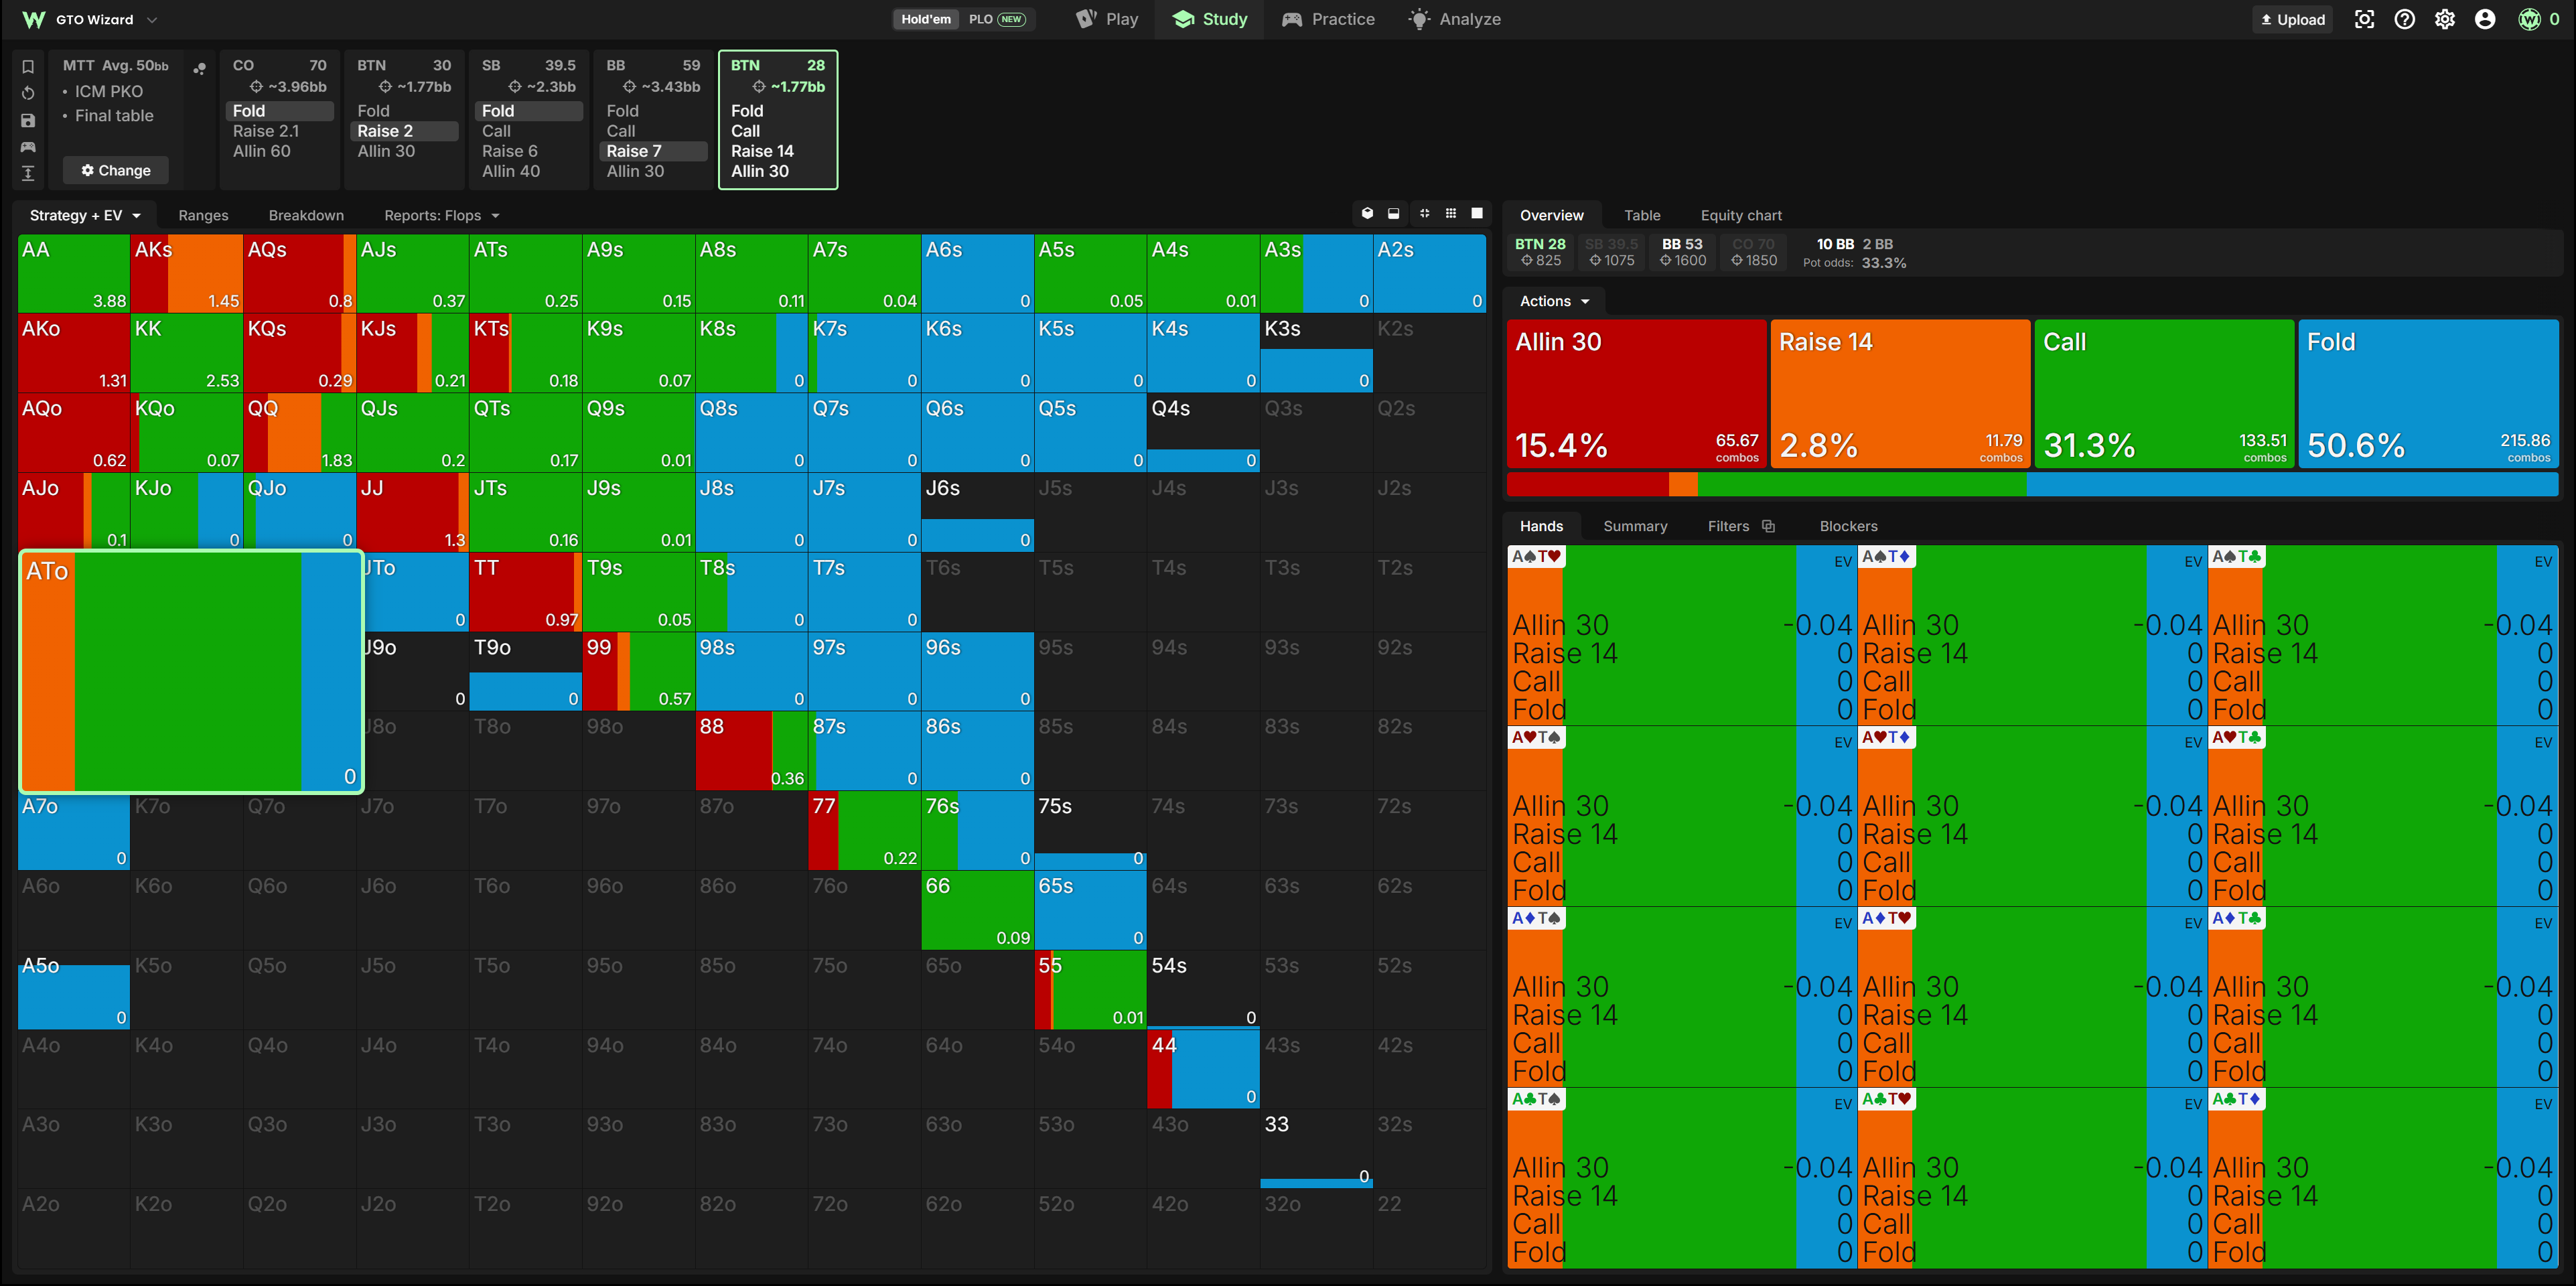The image size is (2576, 1286).
Task: Click the green W coin balance icon
Action: coord(2529,19)
